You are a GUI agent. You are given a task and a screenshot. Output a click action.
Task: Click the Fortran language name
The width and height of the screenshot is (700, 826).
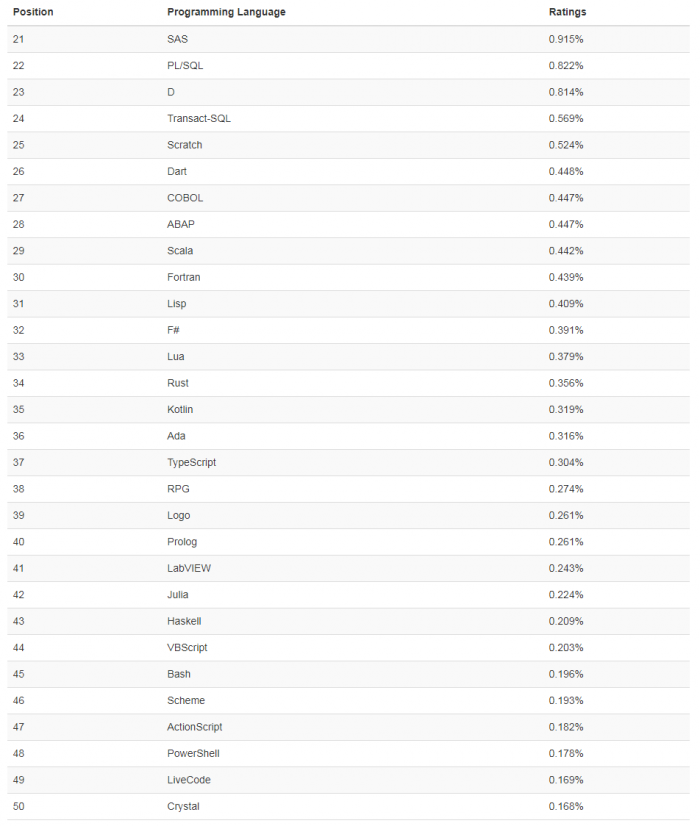[x=184, y=277]
